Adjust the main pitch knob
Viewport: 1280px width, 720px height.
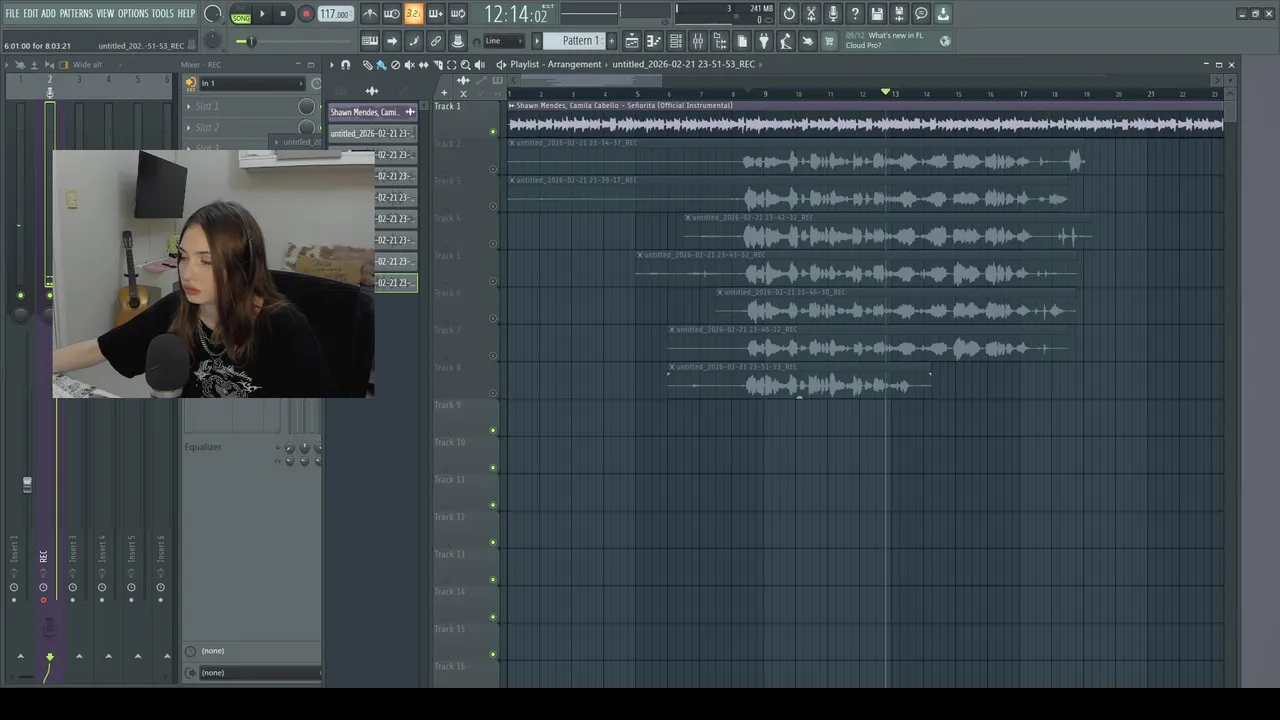point(212,41)
